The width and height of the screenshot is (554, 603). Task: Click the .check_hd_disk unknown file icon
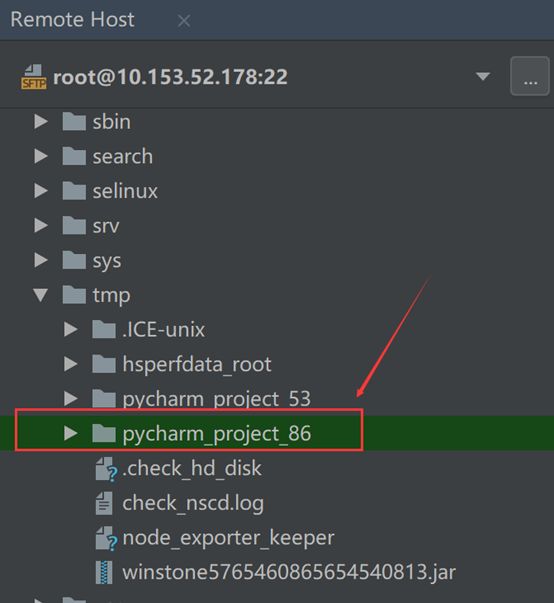point(106,469)
